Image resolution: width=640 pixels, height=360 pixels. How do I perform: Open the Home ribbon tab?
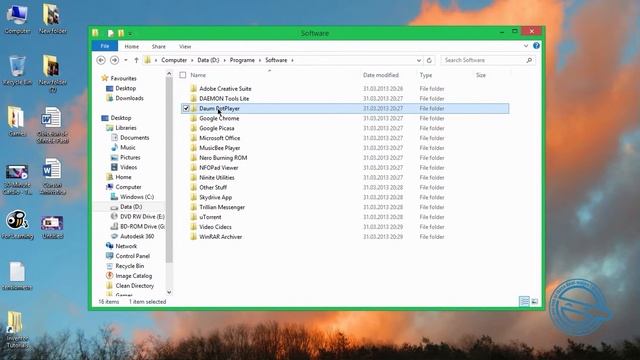(x=131, y=47)
